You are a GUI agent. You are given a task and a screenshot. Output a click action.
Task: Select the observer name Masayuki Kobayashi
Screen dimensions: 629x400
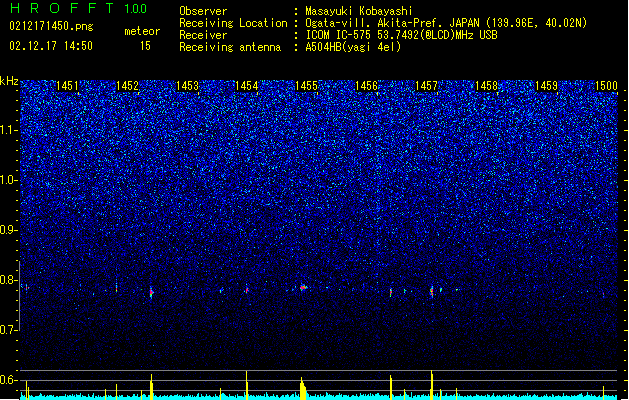pos(359,11)
